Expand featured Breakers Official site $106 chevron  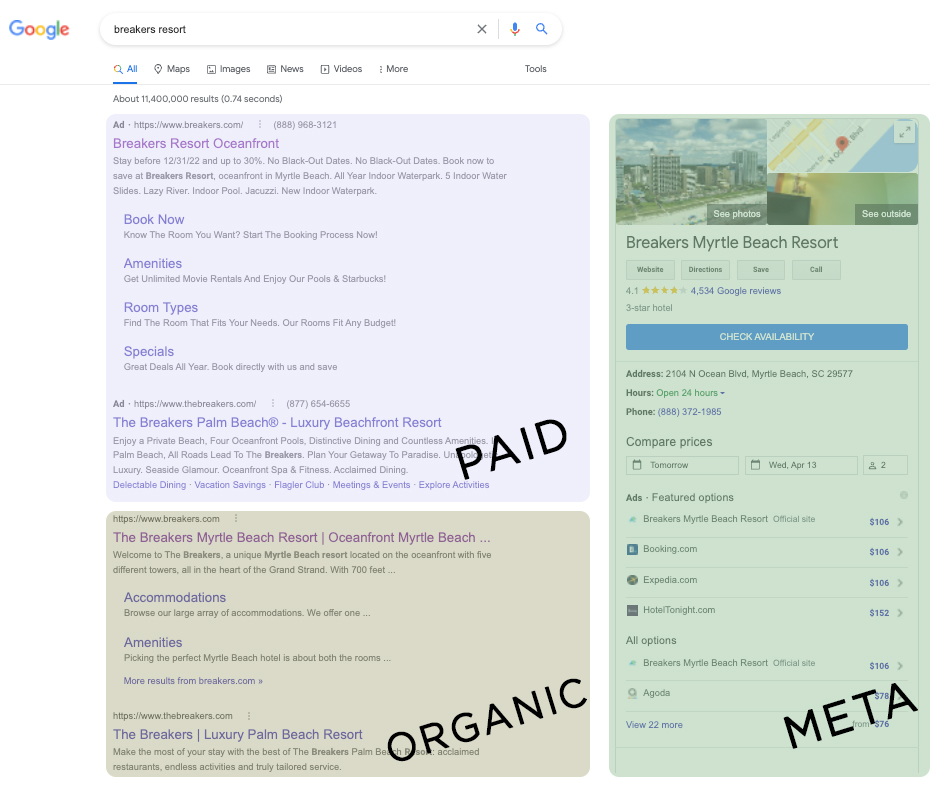pos(900,522)
